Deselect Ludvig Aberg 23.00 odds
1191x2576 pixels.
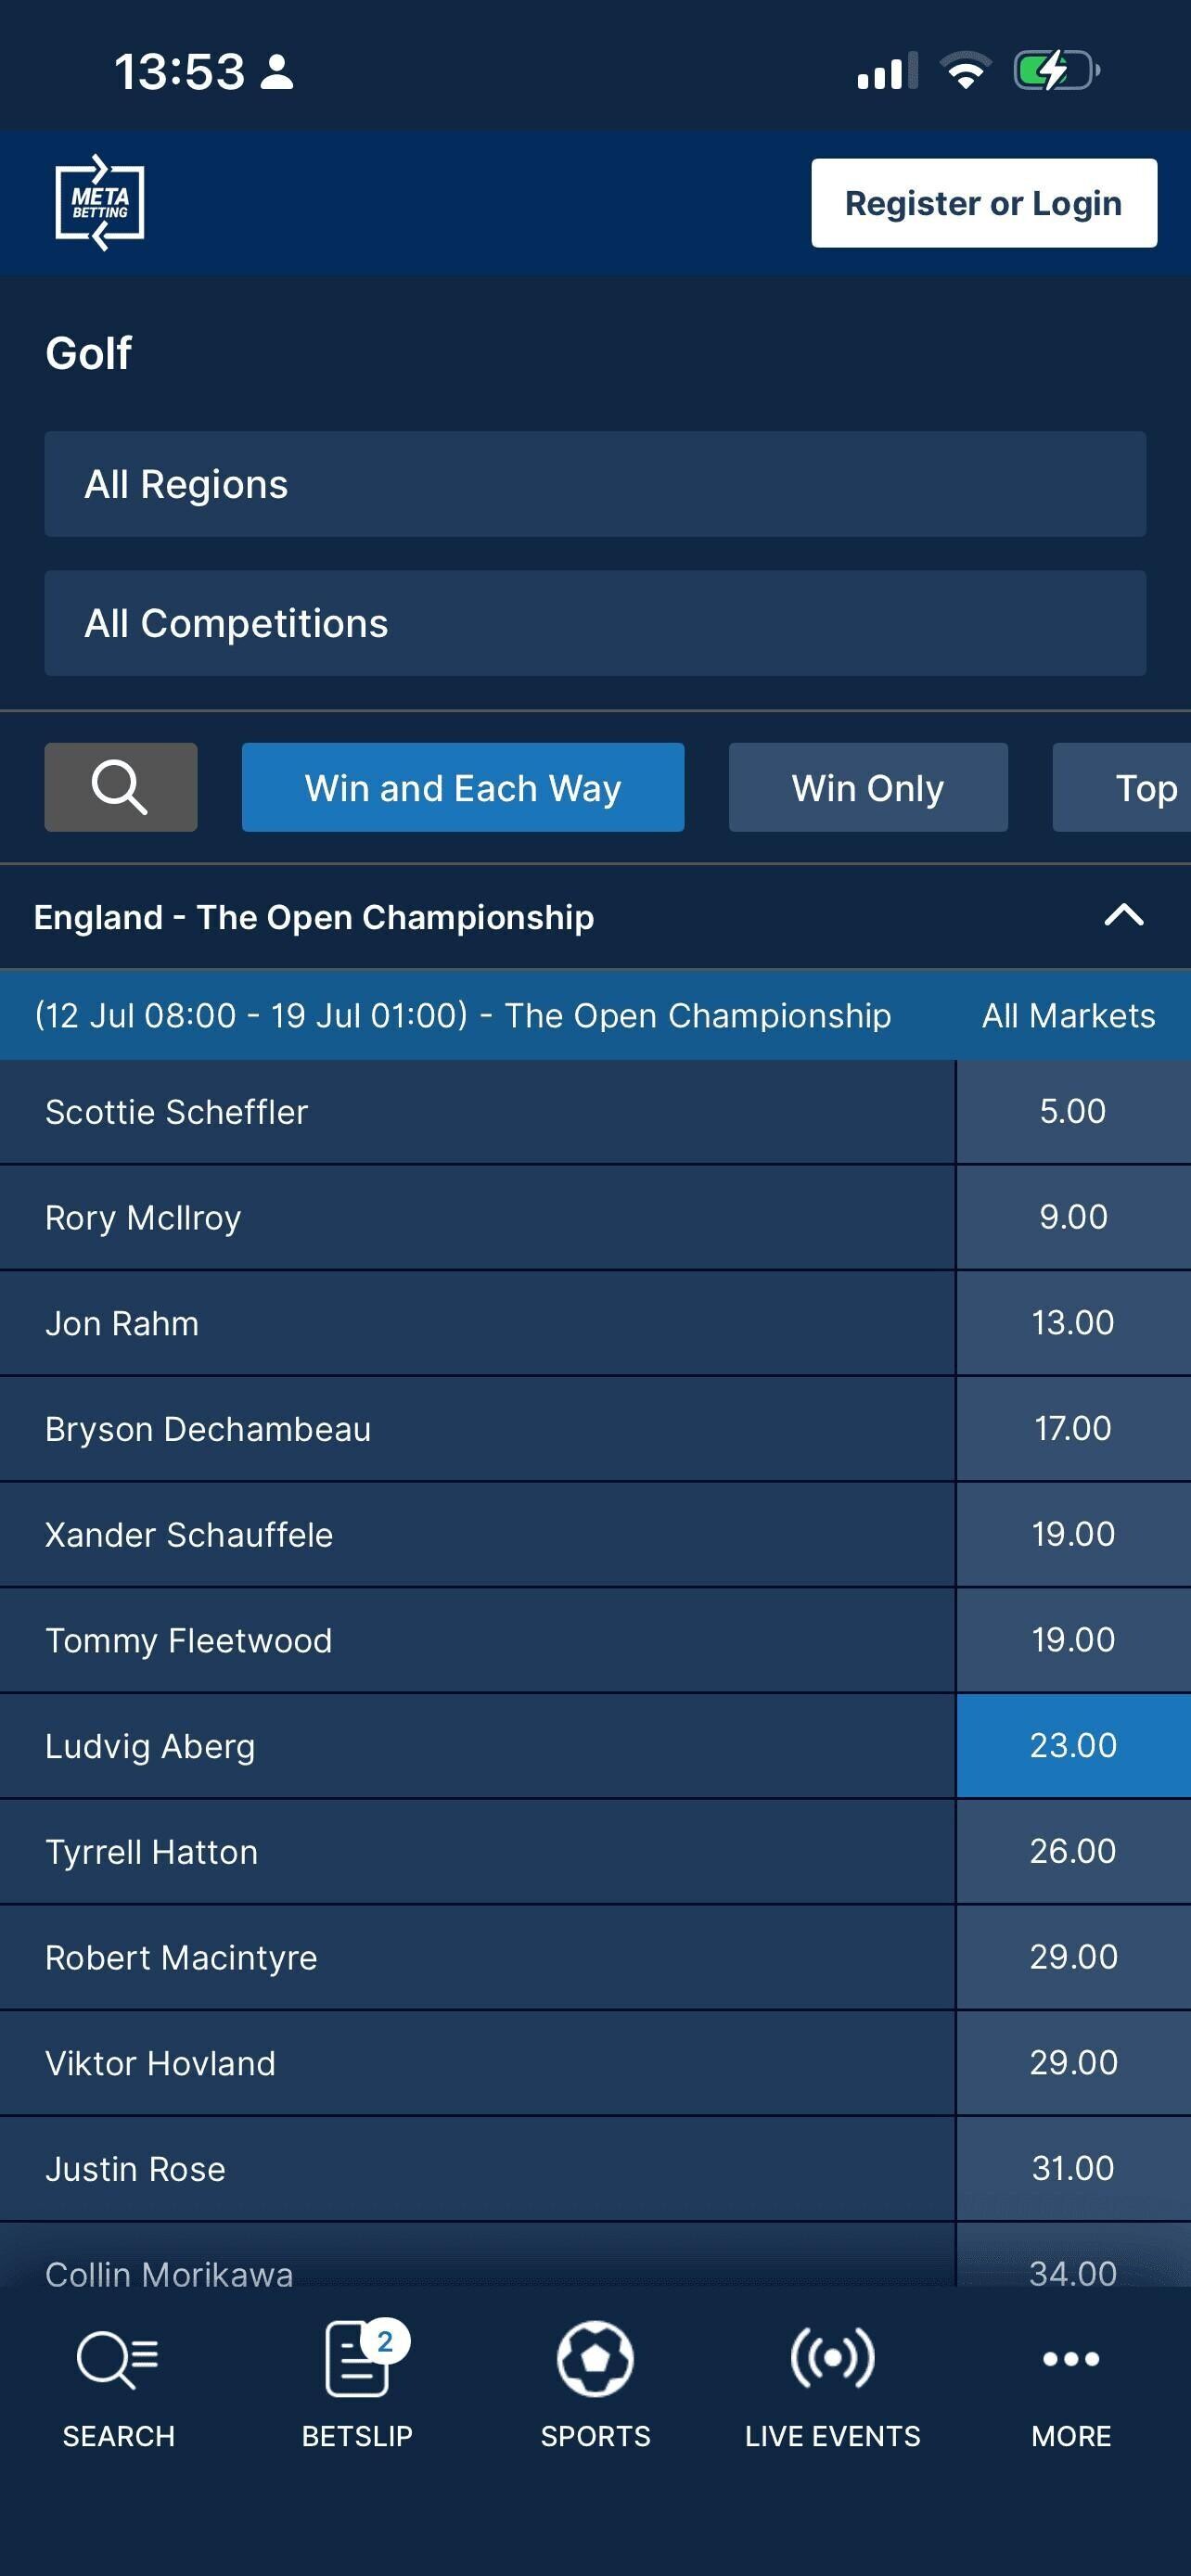pos(1073,1745)
